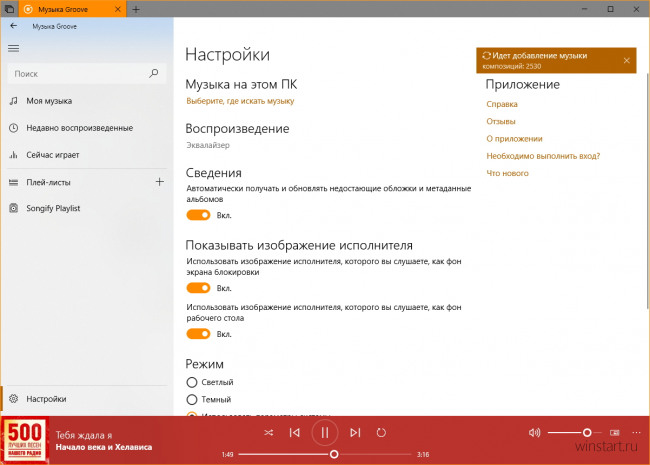
Task: Open Отзывы link
Action: click(x=501, y=122)
